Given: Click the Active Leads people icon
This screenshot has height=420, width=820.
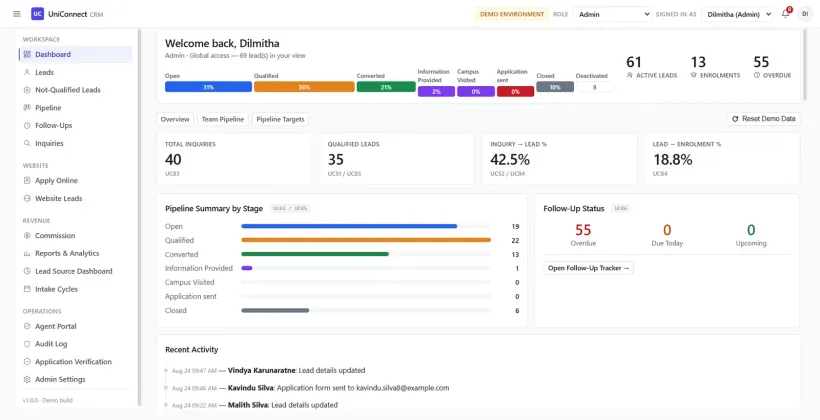Looking at the screenshot, I should 630,75.
